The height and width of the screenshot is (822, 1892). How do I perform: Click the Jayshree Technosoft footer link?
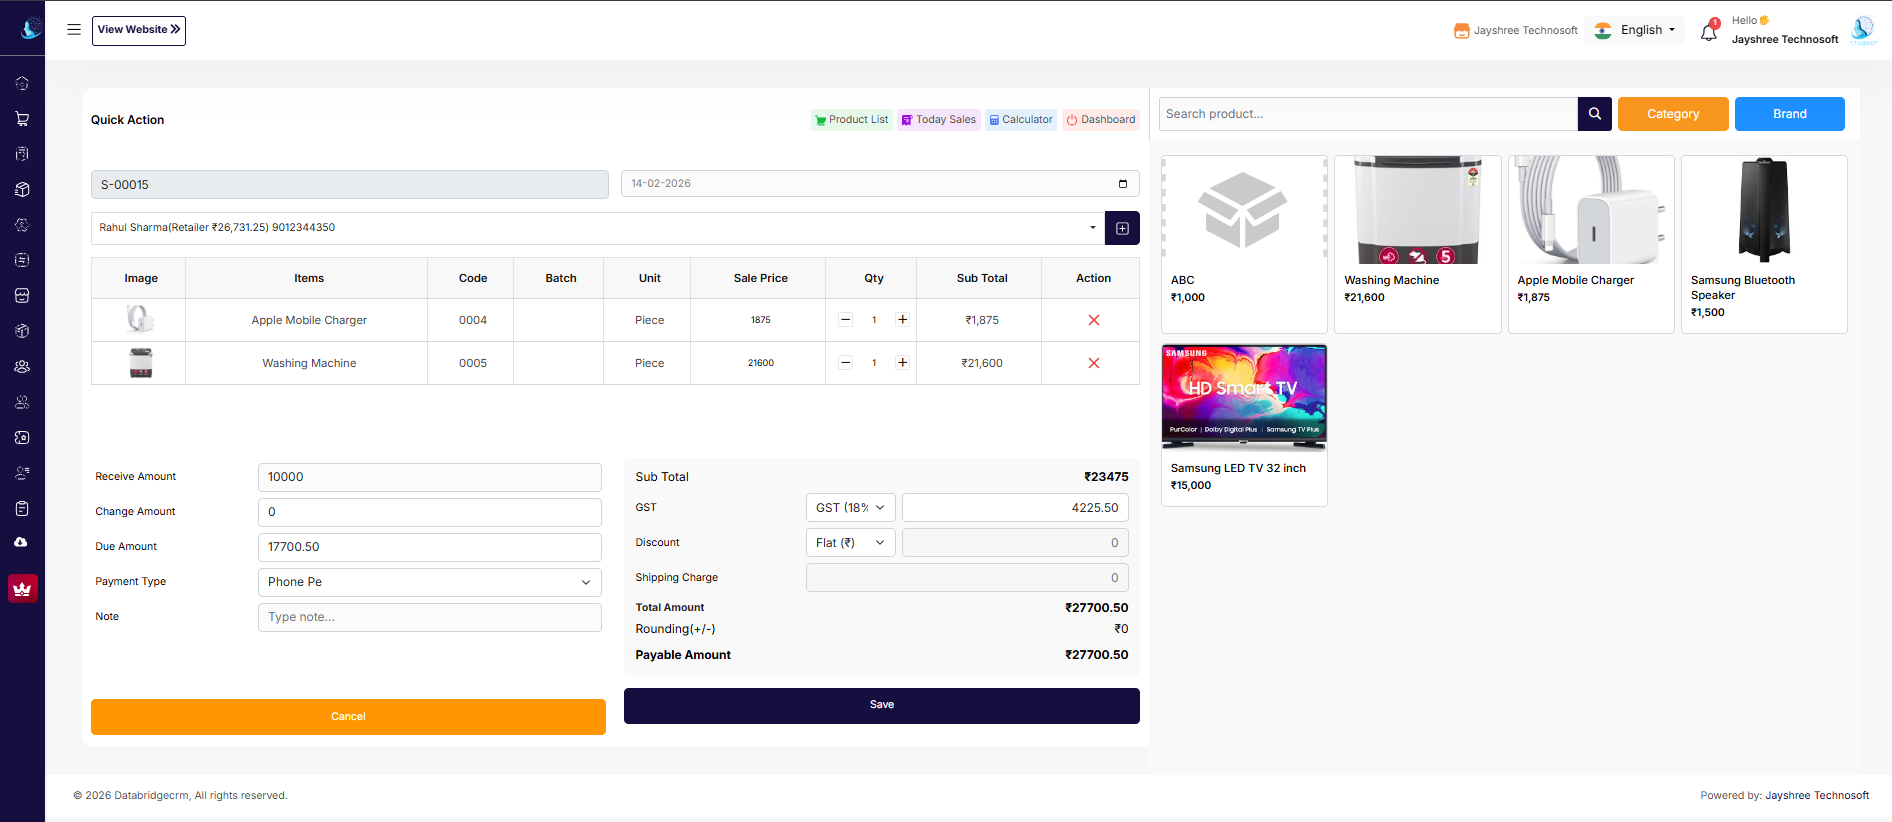coord(1817,796)
